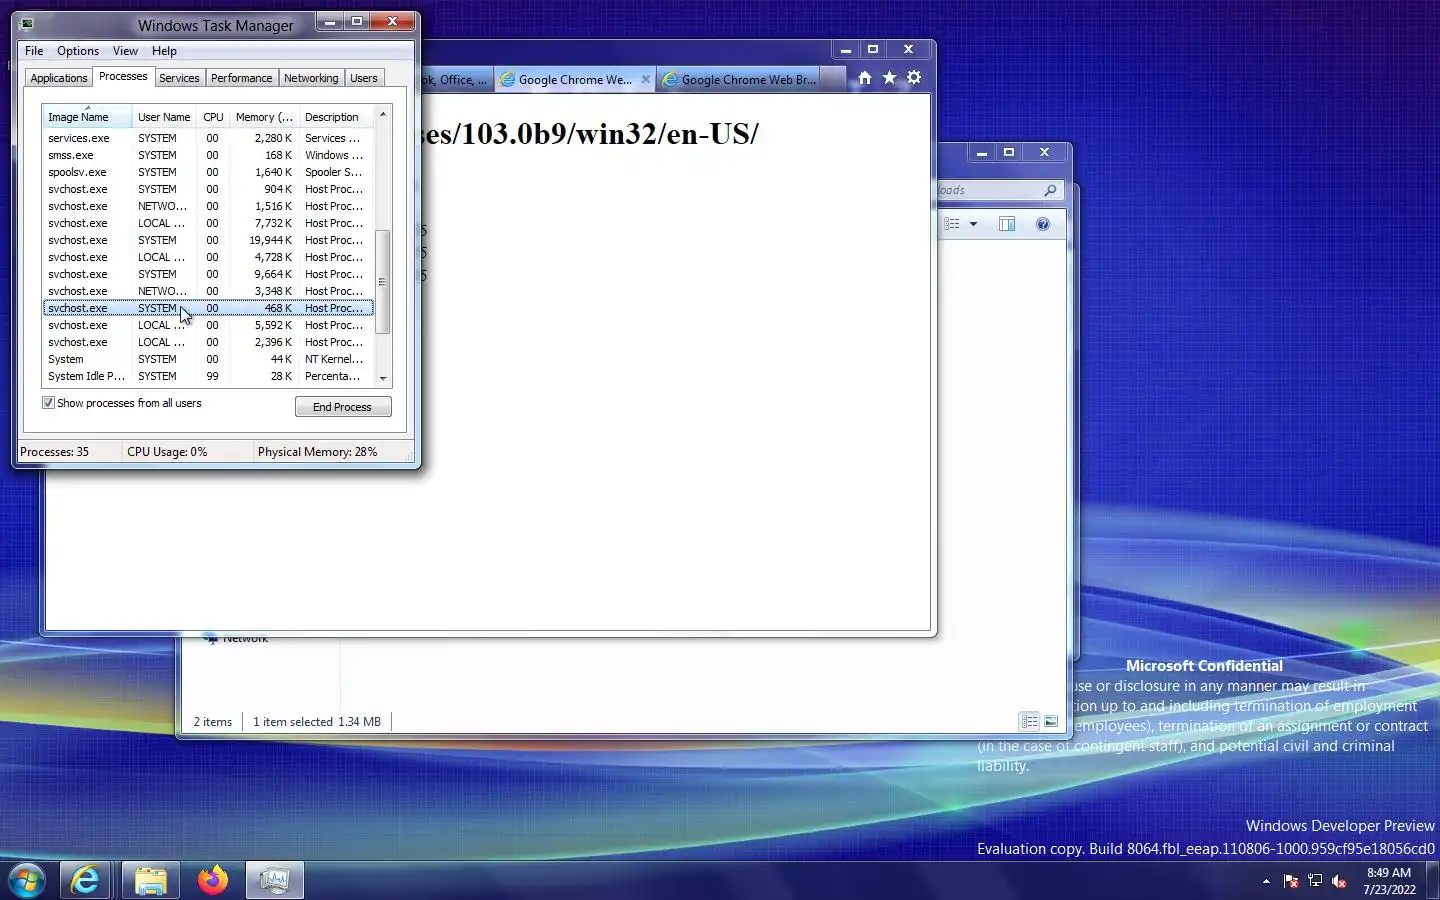
Task: Sort processes by Description column
Action: point(336,117)
